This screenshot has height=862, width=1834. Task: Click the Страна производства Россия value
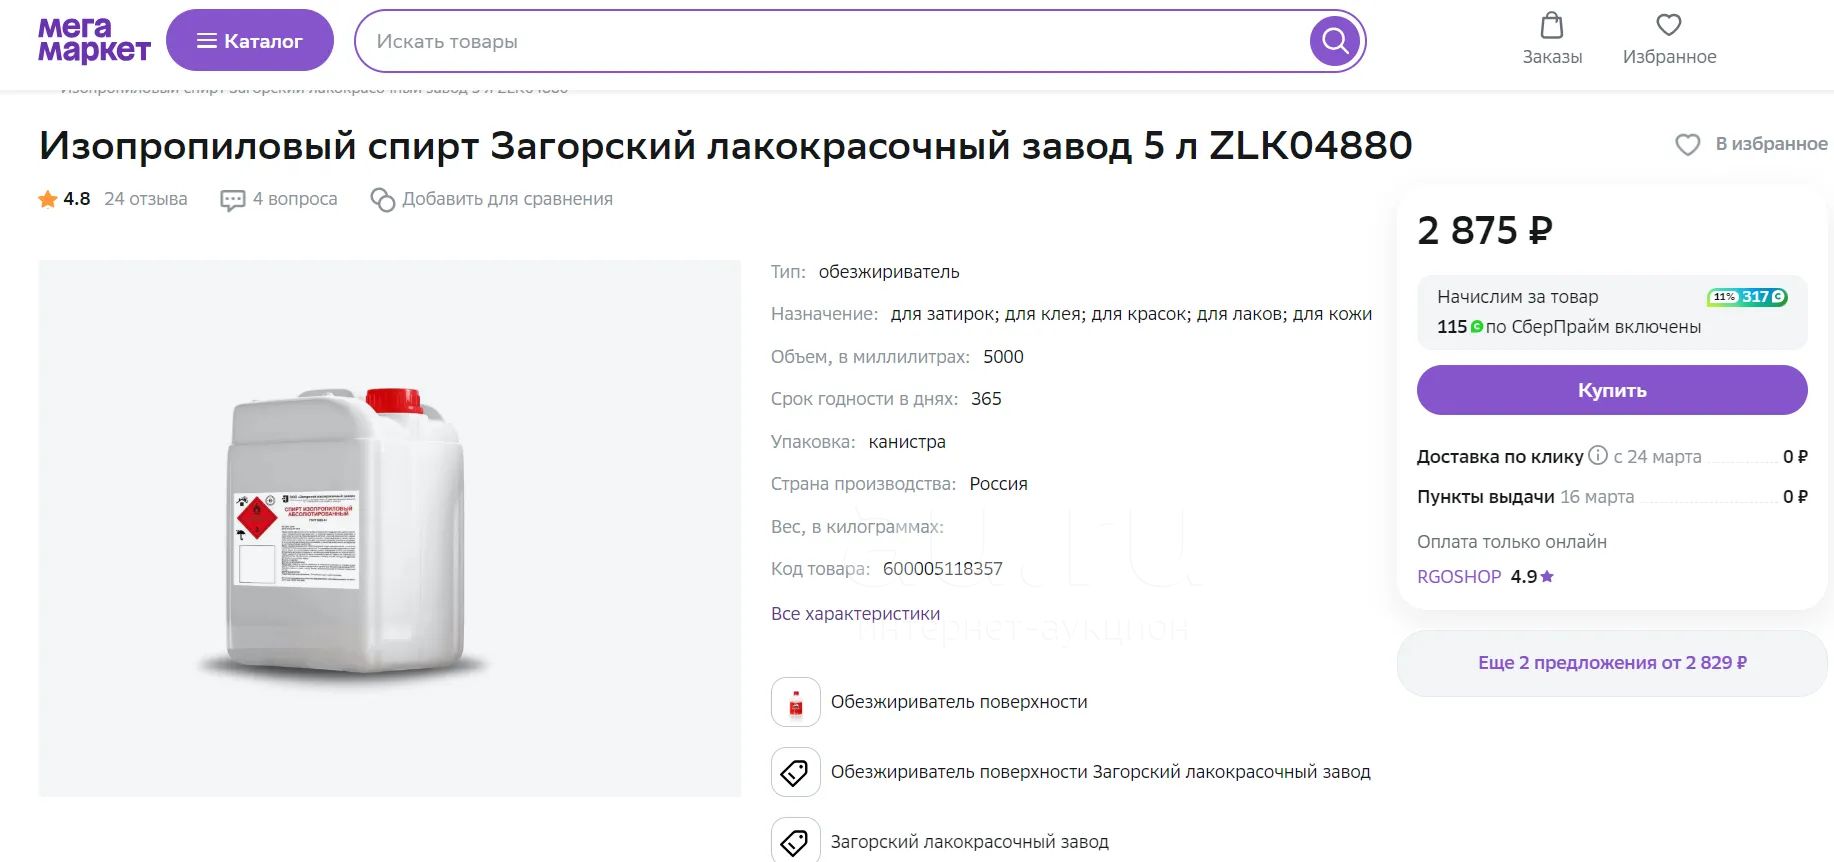998,484
